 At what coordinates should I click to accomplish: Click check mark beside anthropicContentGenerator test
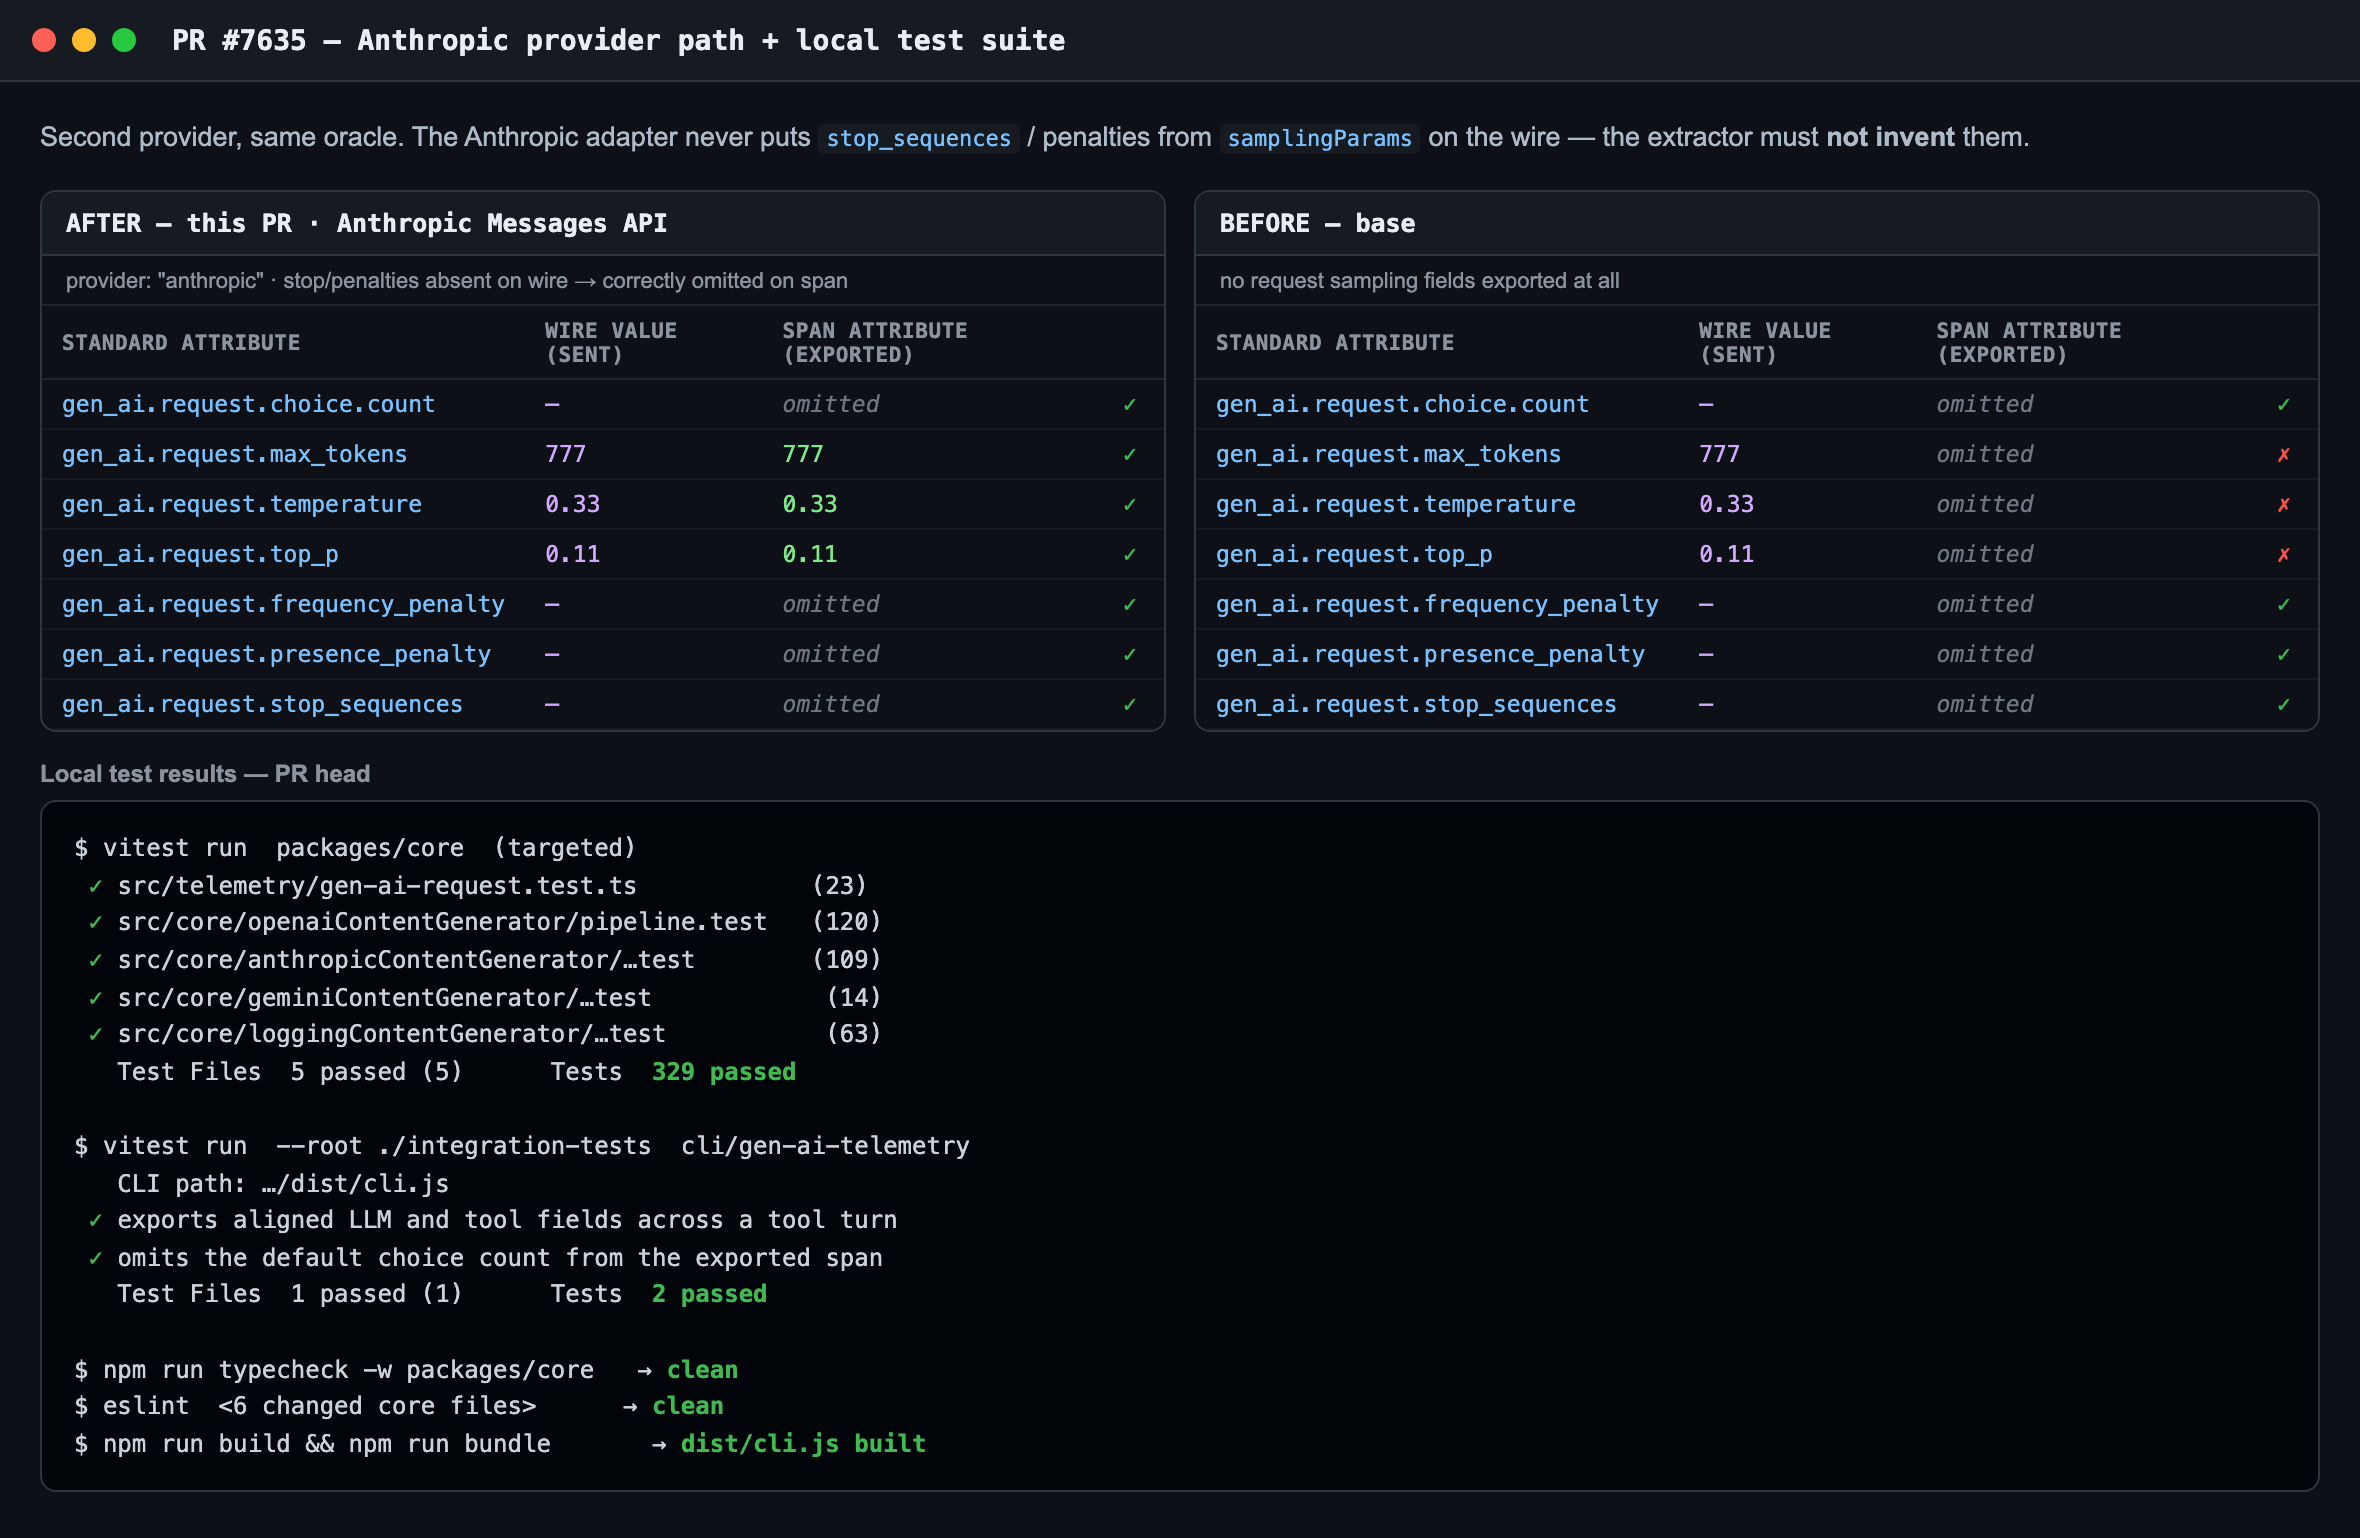point(95,960)
